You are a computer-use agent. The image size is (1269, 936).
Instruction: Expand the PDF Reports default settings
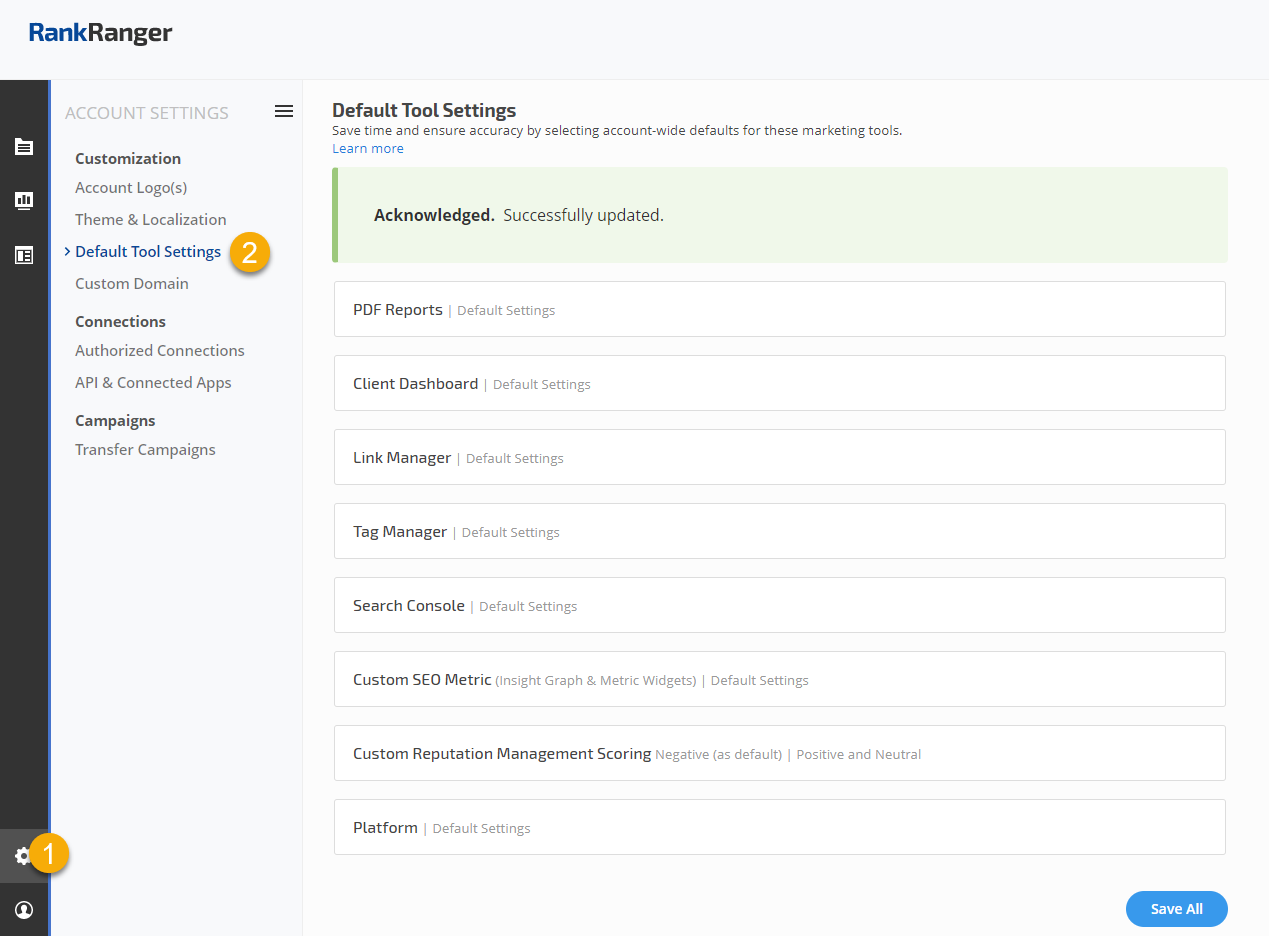779,310
